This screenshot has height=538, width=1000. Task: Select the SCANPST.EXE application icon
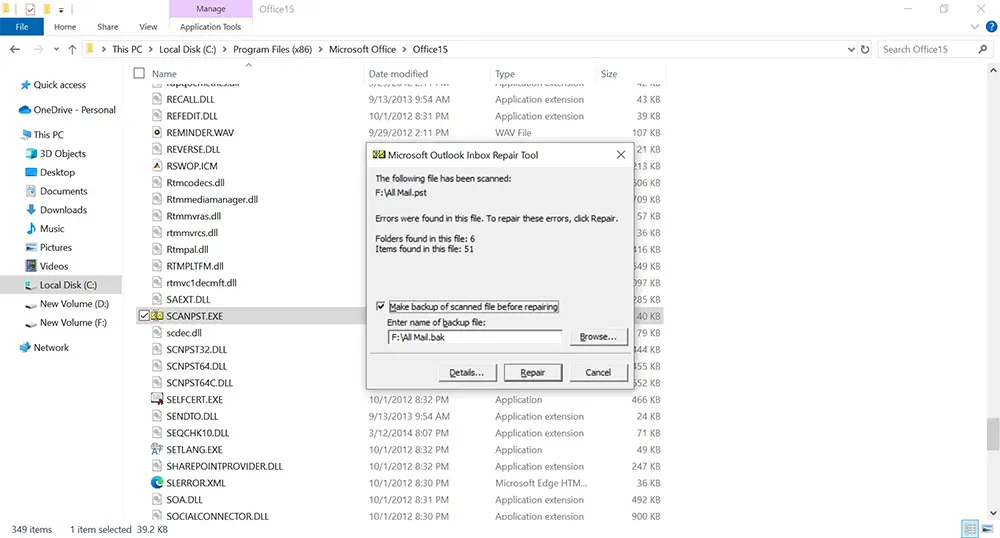(x=157, y=316)
